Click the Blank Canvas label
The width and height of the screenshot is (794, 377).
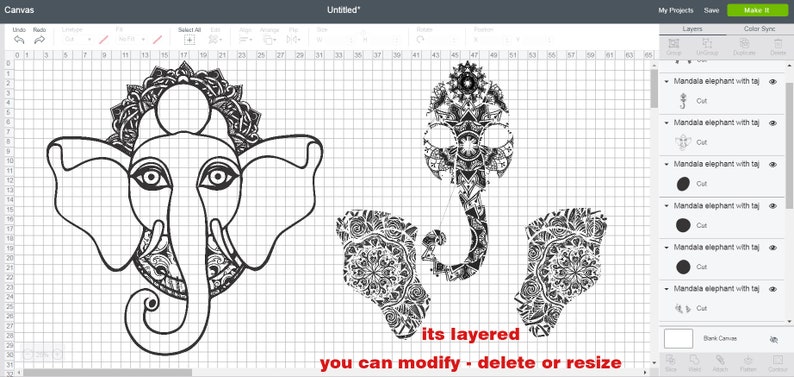tap(720, 339)
